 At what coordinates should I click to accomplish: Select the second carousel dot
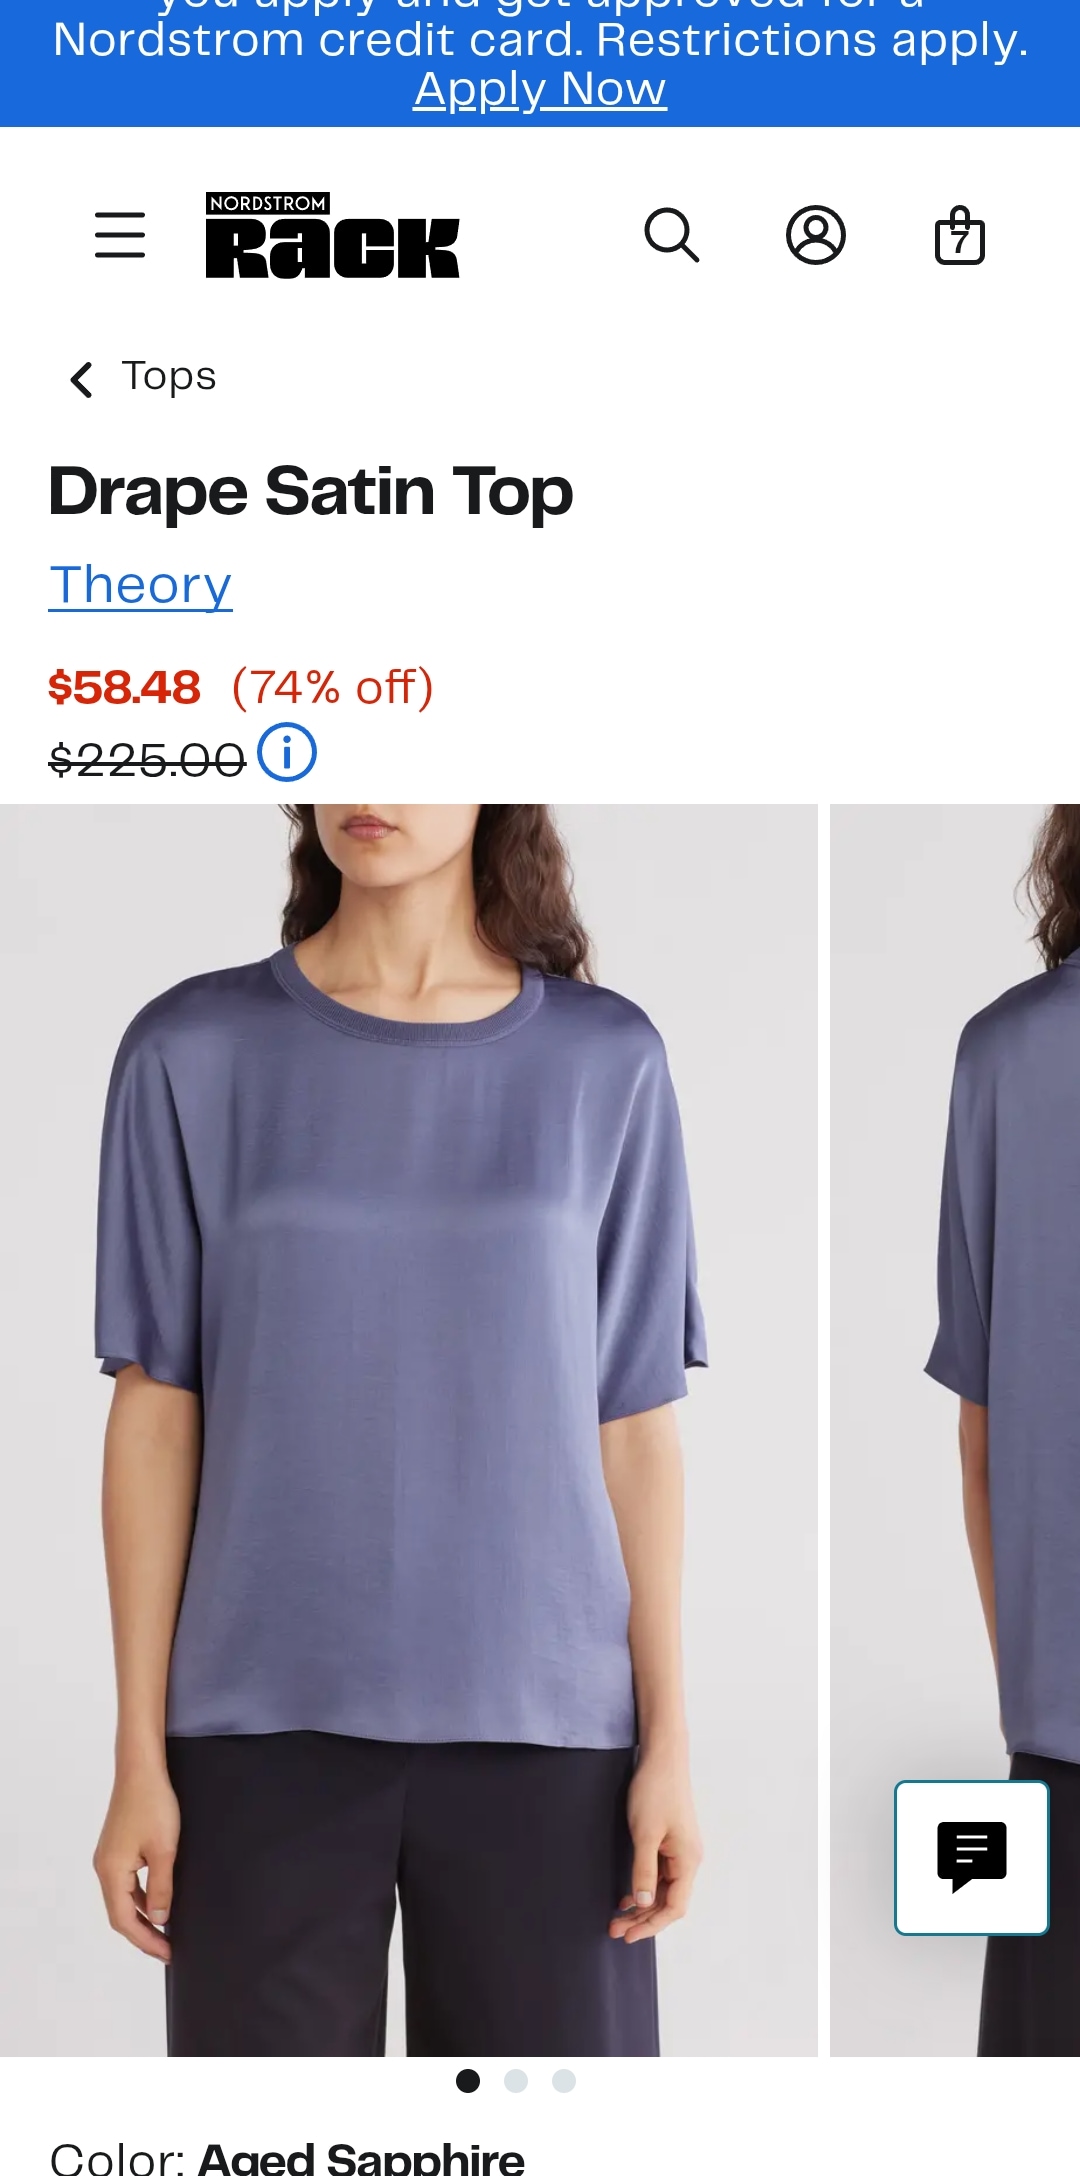click(x=516, y=2081)
